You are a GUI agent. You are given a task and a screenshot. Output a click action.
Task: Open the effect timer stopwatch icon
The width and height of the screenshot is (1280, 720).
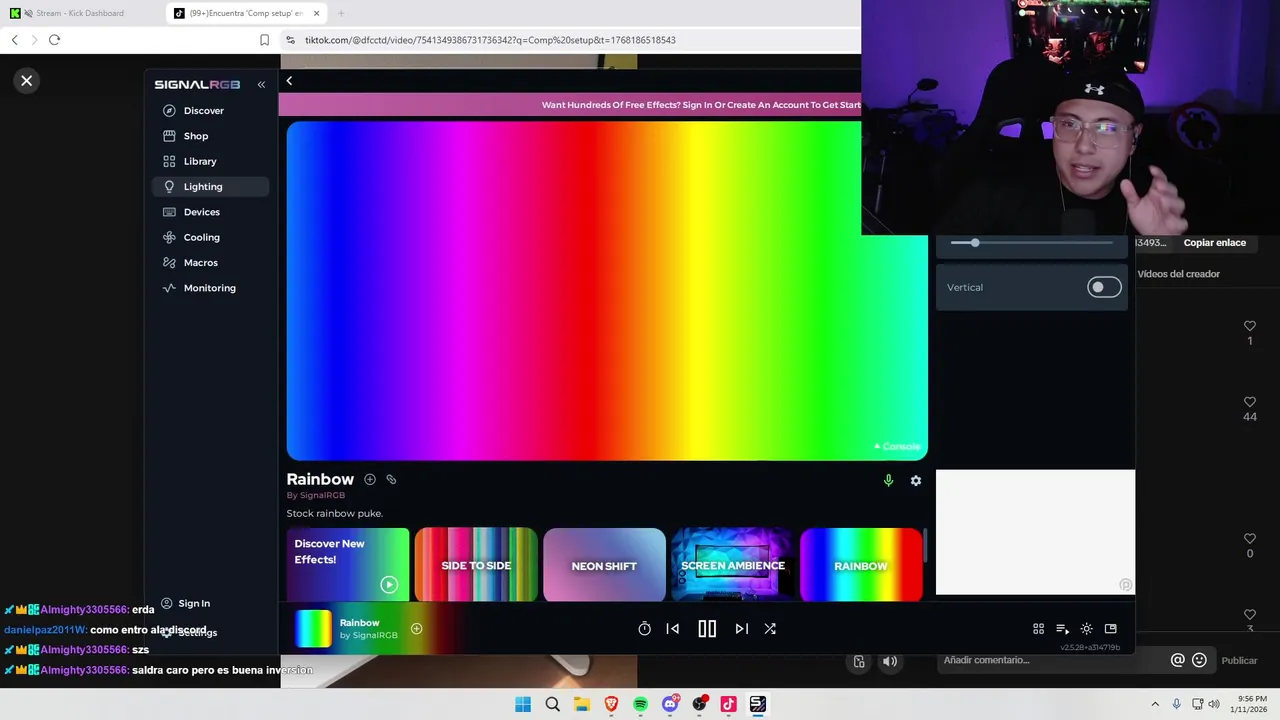pyautogui.click(x=645, y=629)
